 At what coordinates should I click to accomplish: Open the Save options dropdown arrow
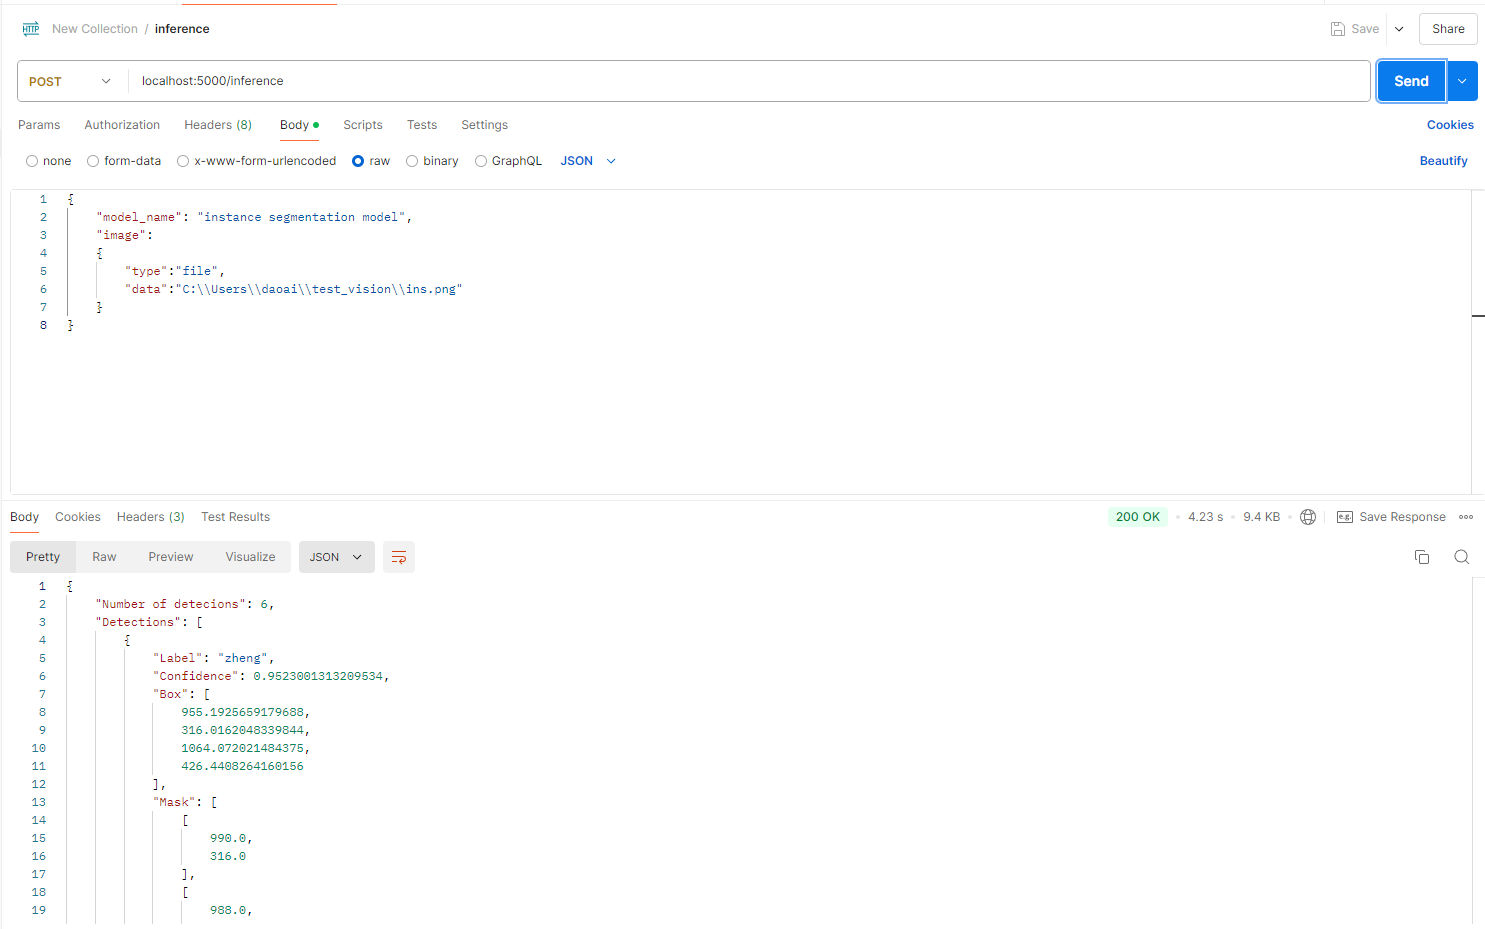click(1399, 29)
